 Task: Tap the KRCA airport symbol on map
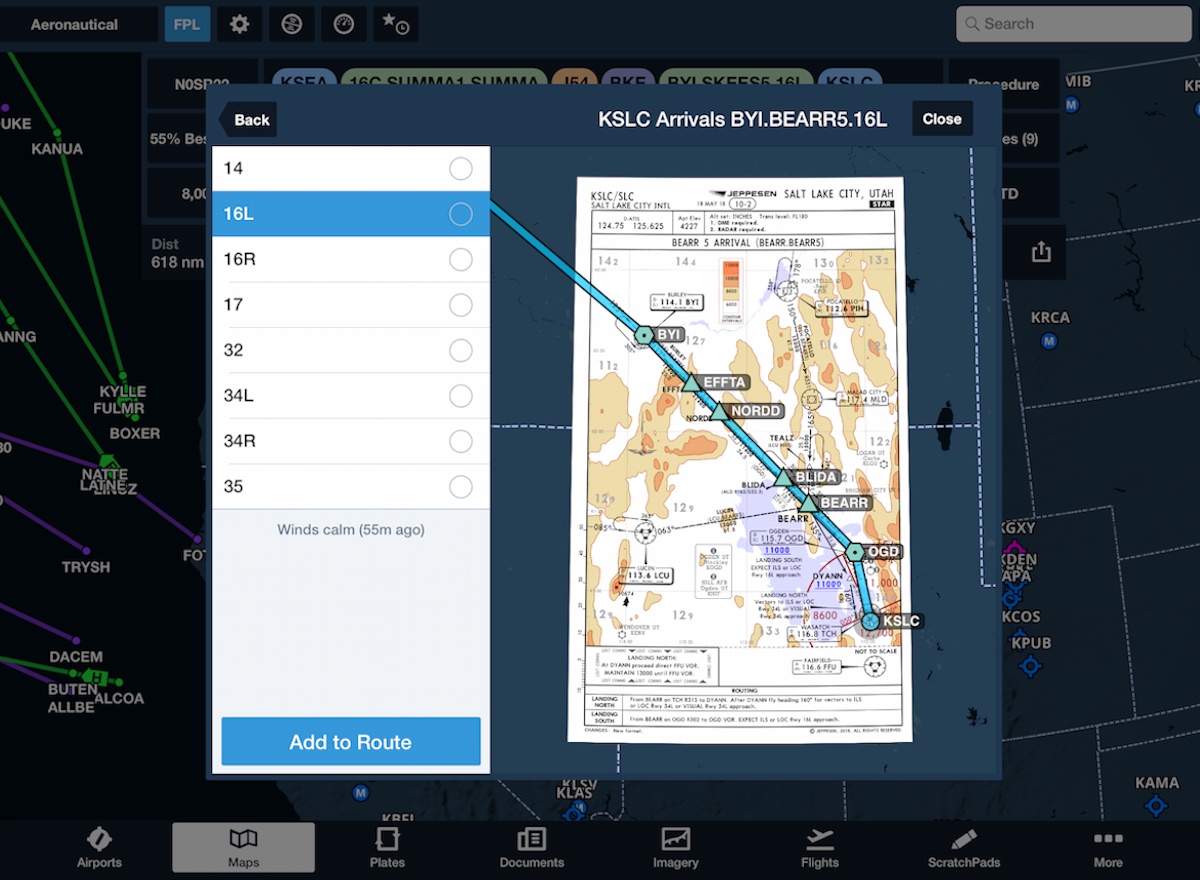[x=1049, y=341]
